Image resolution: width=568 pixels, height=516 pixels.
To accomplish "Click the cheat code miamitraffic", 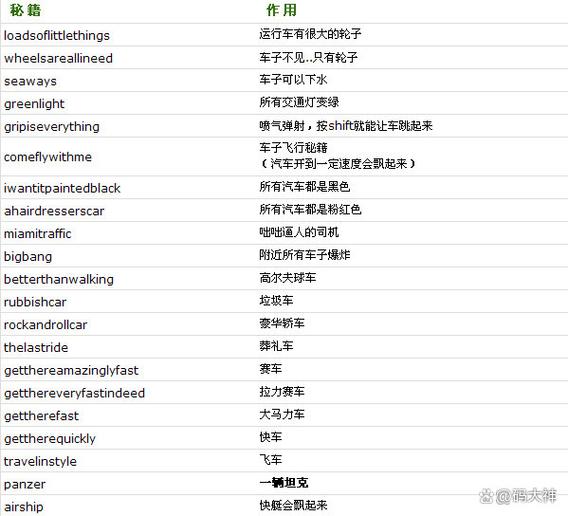I will click(x=38, y=234).
